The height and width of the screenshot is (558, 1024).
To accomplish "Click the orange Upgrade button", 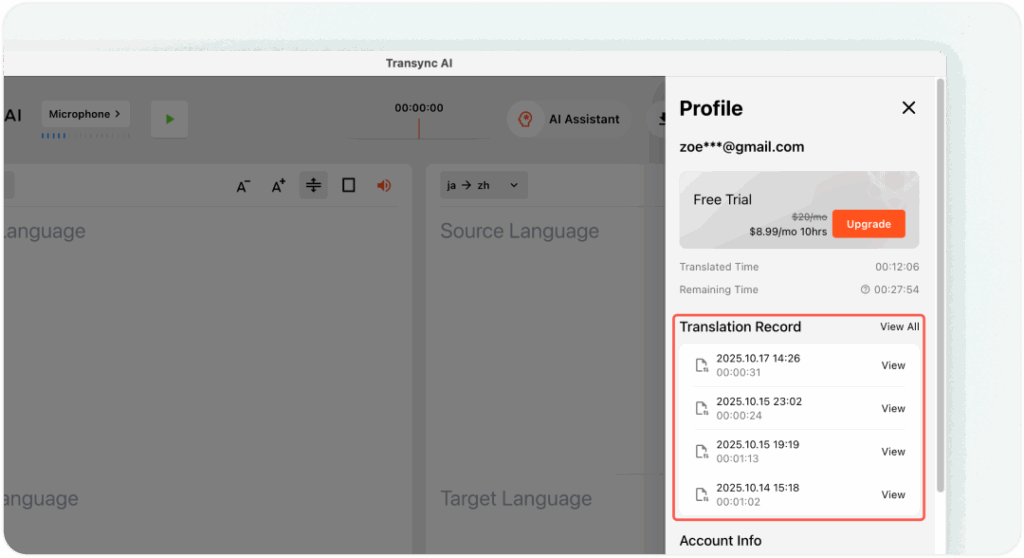I will (868, 224).
